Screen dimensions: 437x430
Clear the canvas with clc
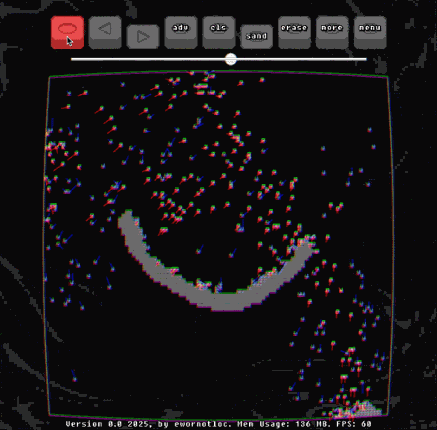tap(219, 32)
